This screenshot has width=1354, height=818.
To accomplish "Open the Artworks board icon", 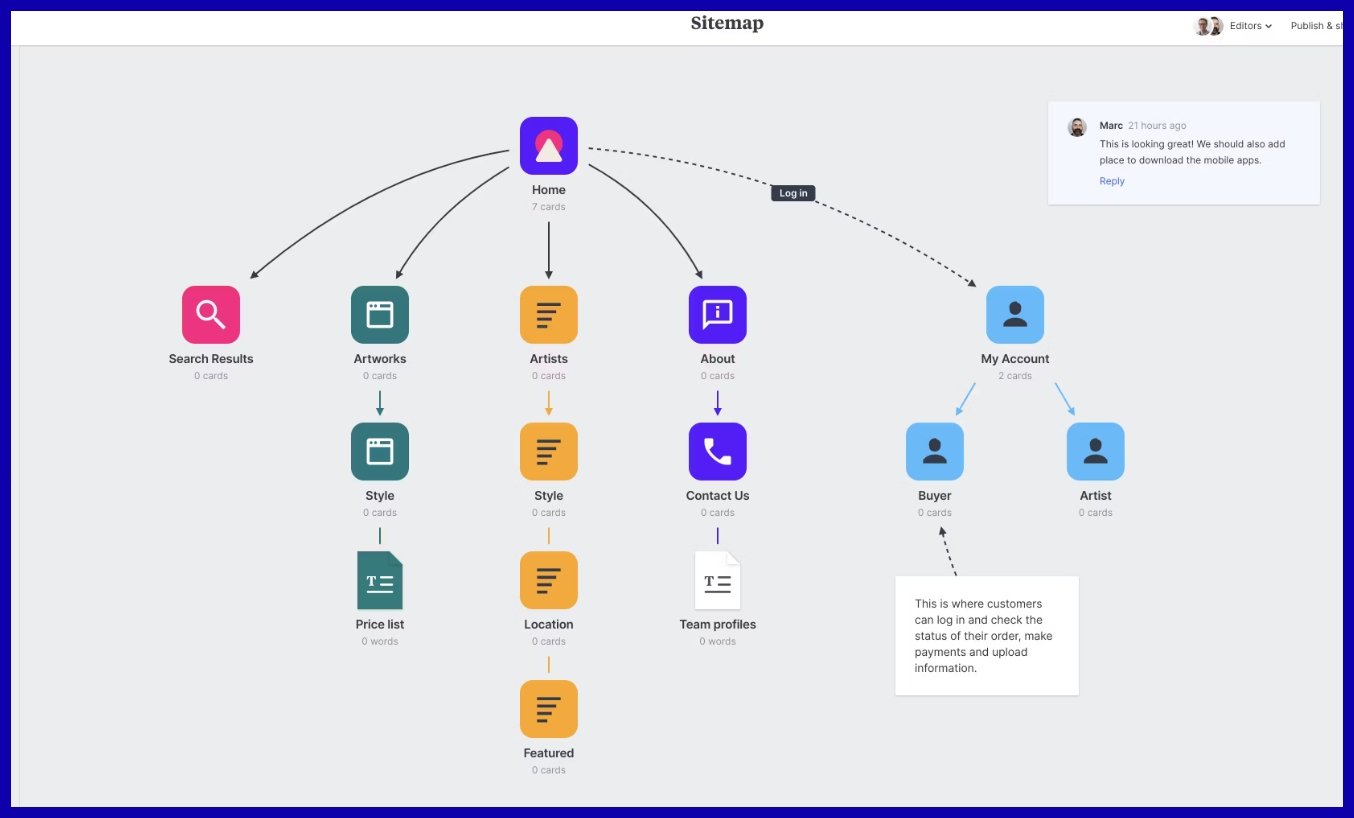I will 380,315.
